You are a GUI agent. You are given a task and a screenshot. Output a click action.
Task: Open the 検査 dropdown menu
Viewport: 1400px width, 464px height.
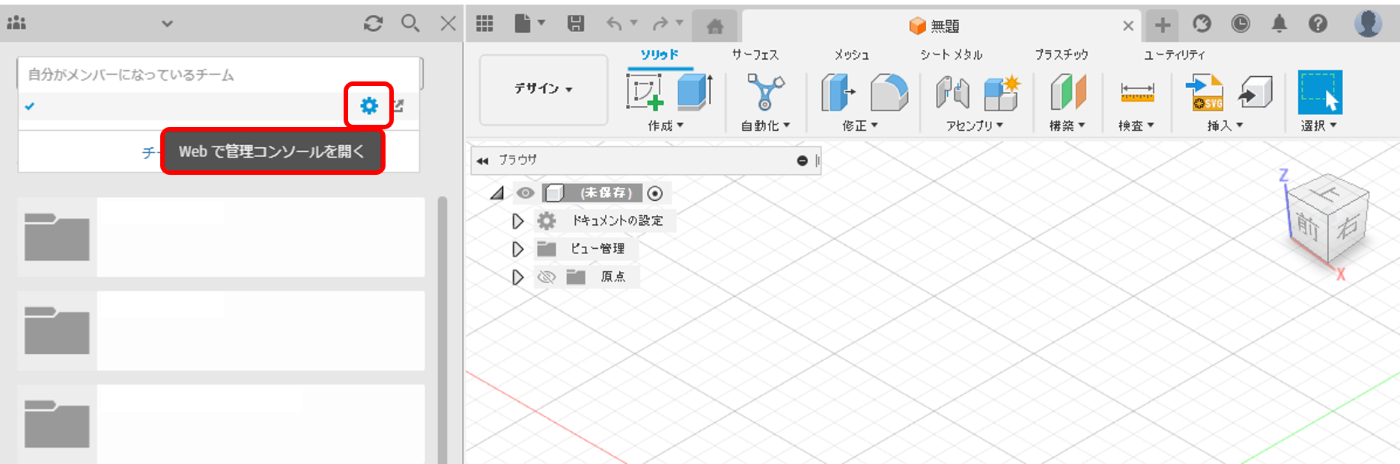tap(1137, 126)
